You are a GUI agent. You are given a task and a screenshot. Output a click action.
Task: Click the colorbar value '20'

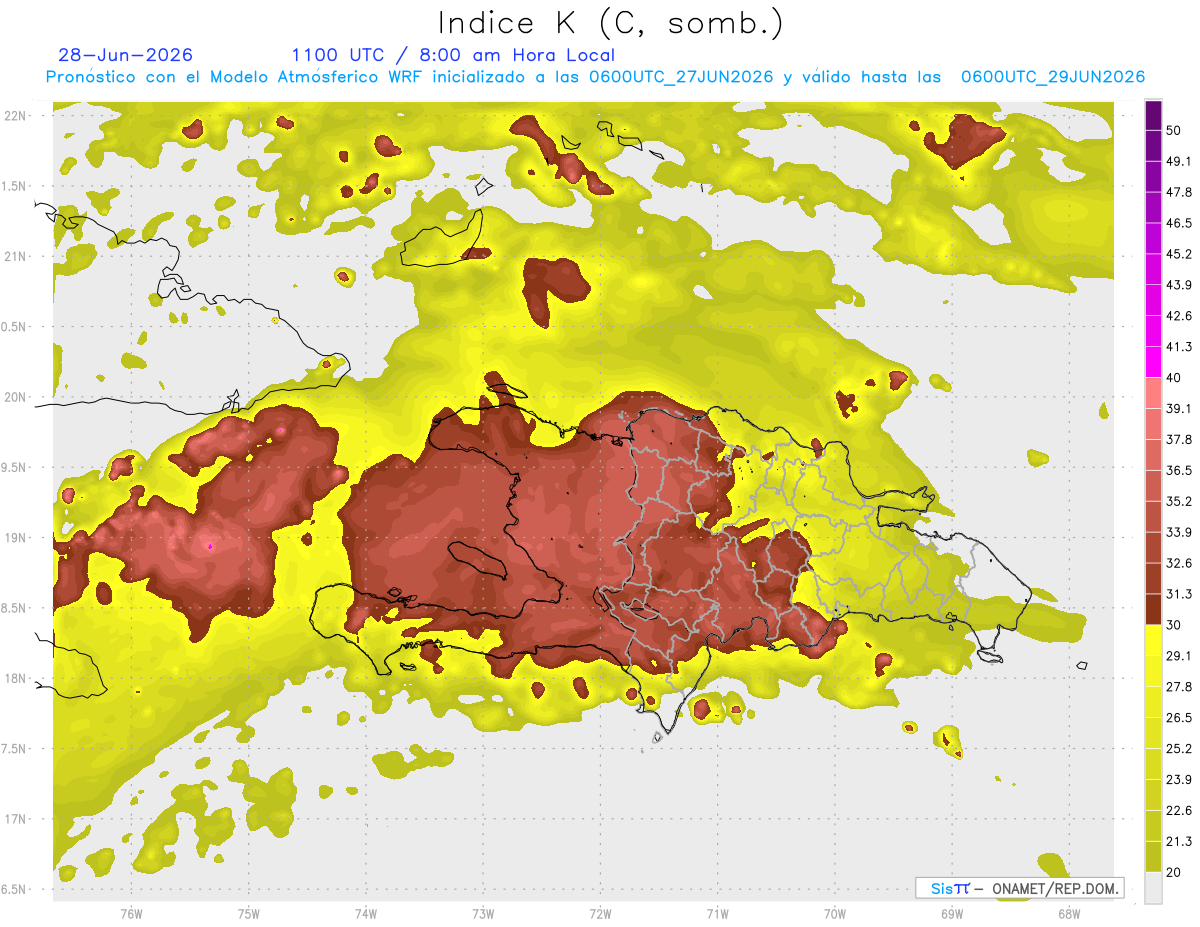tap(1174, 871)
